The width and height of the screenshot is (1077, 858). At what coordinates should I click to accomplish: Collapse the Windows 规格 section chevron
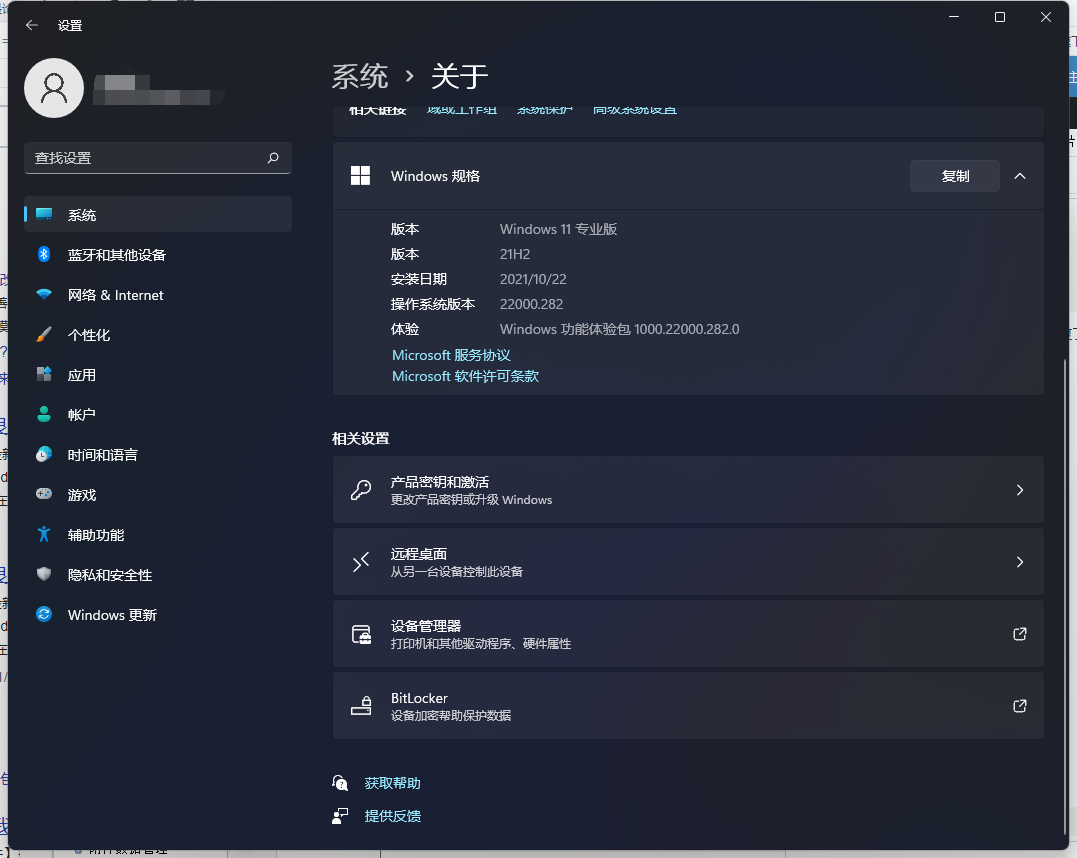tap(1020, 177)
